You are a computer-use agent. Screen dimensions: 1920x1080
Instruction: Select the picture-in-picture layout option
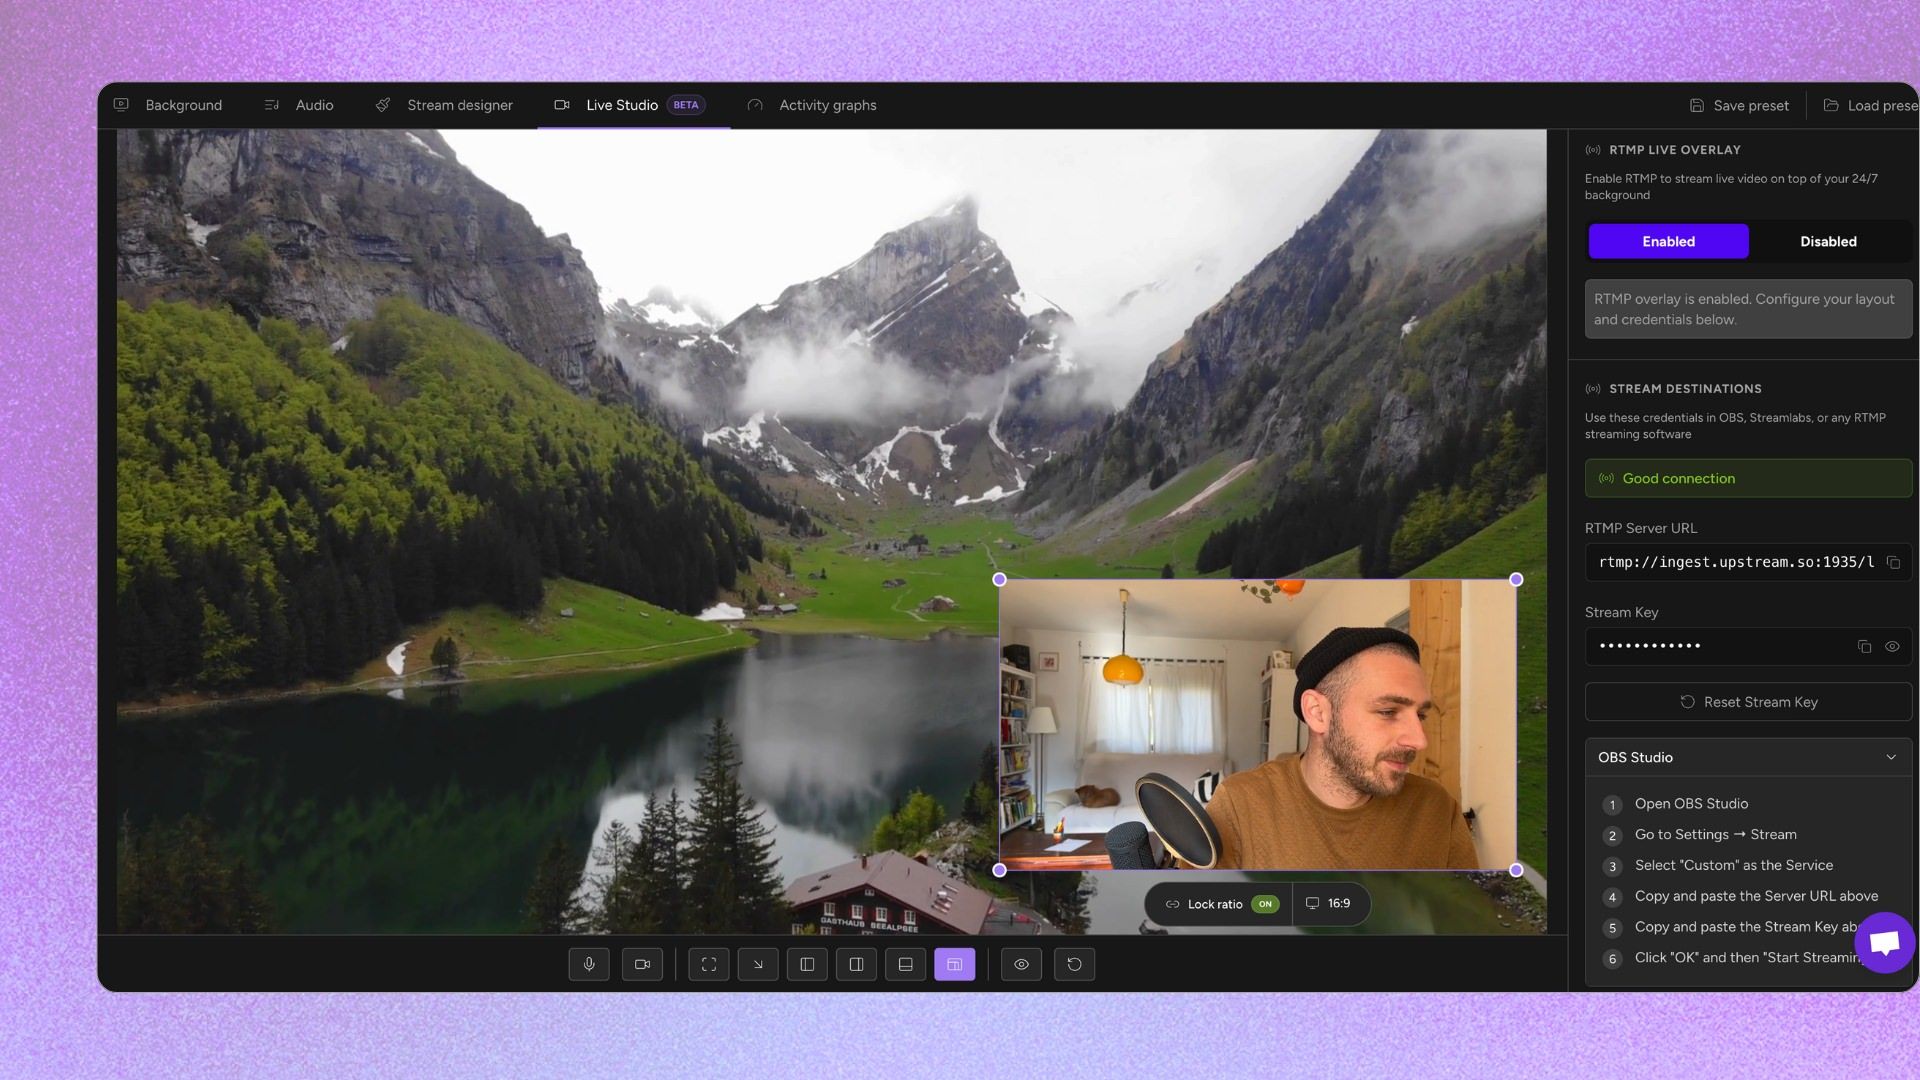[955, 964]
